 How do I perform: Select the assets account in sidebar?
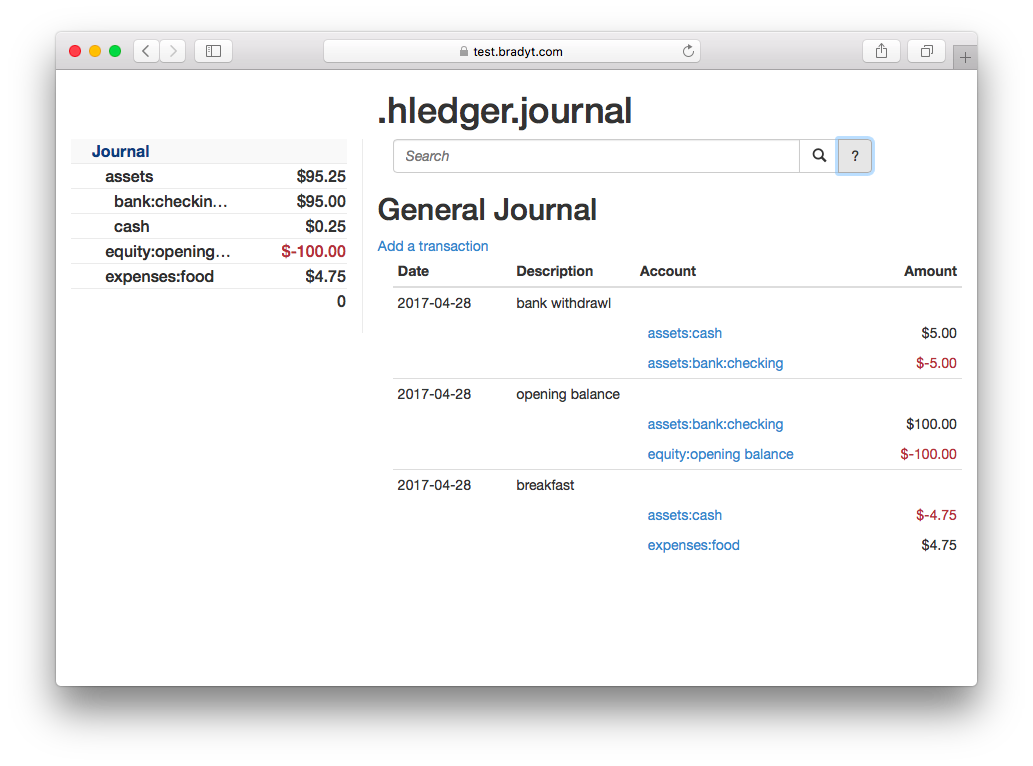click(x=129, y=176)
